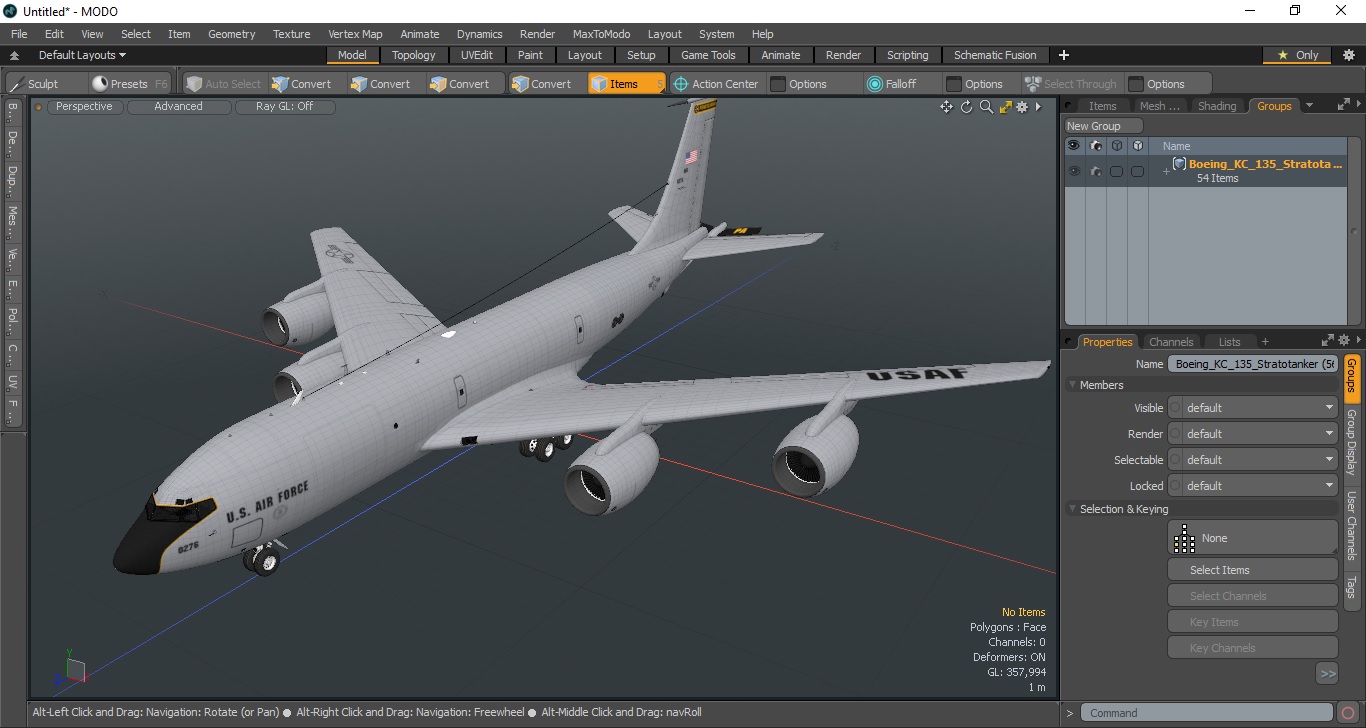Image resolution: width=1366 pixels, height=728 pixels.
Task: Click the None keying button
Action: pyautogui.click(x=1253, y=538)
